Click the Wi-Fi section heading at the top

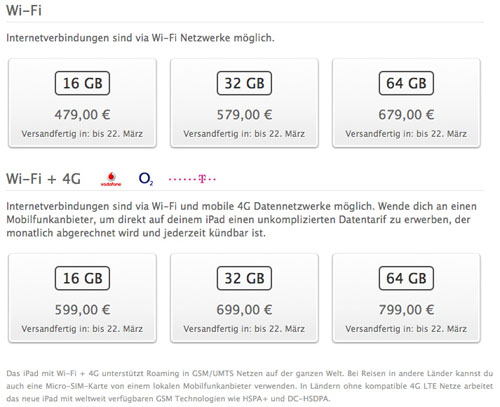(24, 10)
